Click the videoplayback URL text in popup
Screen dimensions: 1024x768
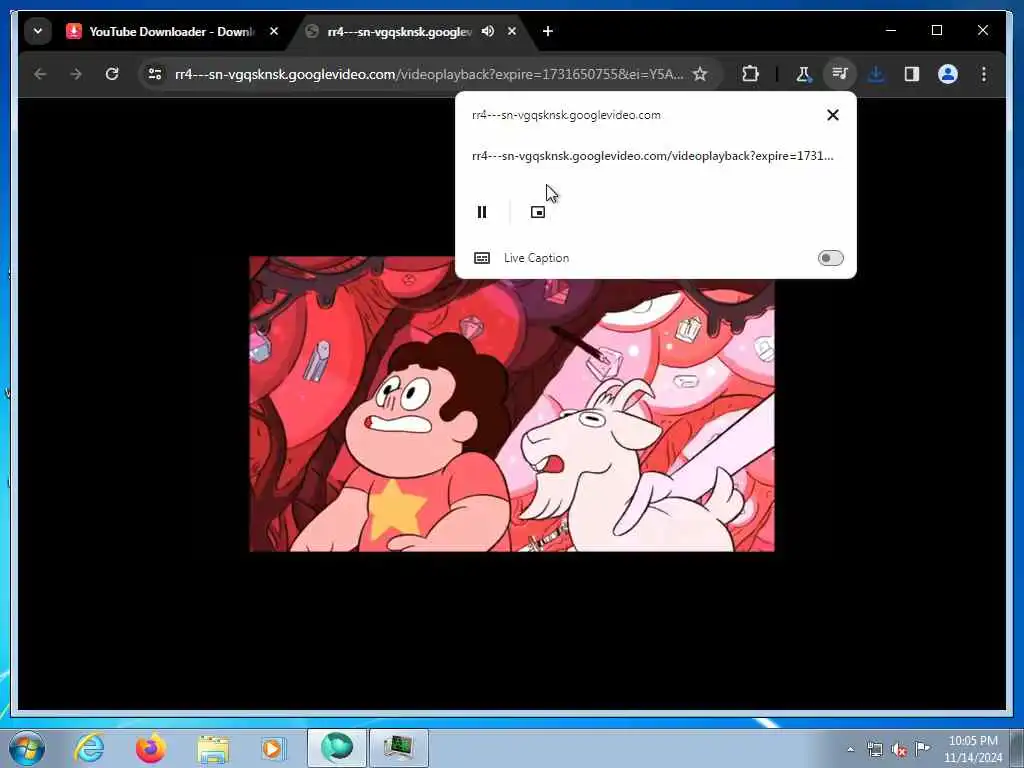652,156
